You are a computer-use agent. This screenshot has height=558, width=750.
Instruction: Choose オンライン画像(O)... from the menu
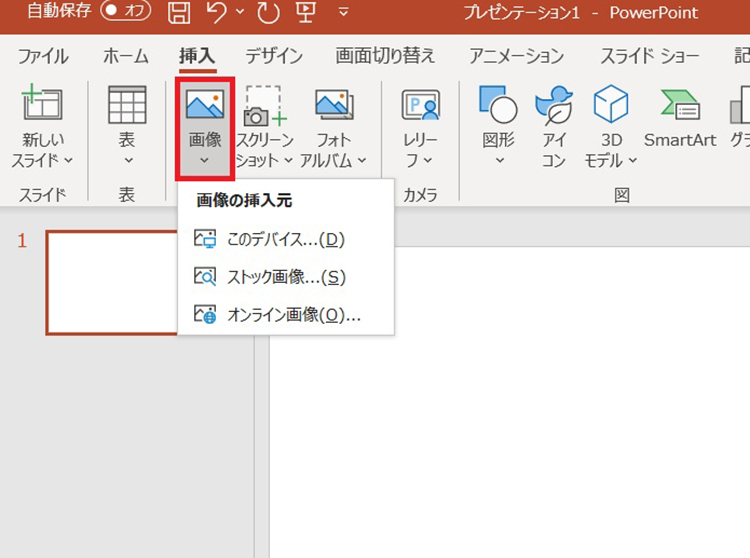point(286,314)
